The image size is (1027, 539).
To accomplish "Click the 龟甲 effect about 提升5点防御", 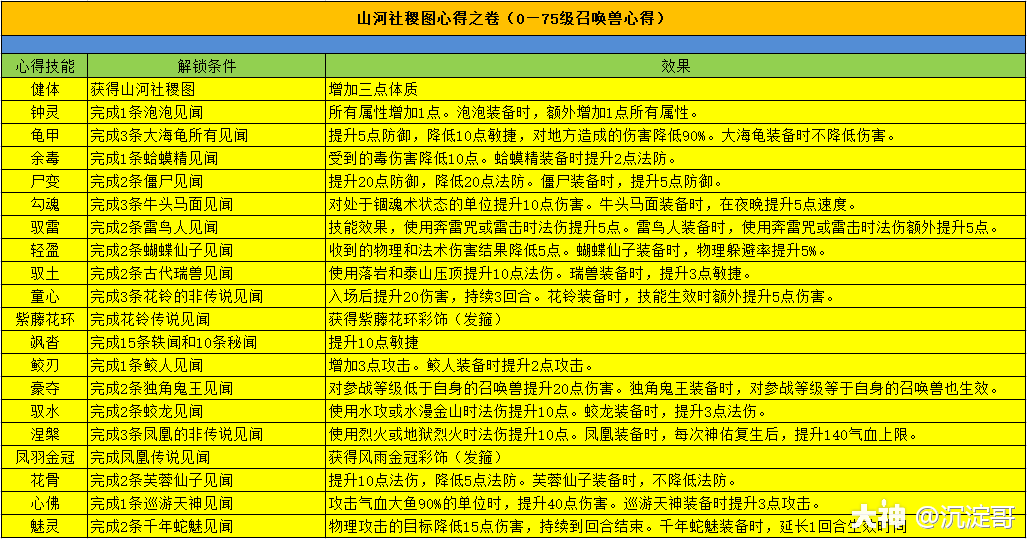I will 675,135.
